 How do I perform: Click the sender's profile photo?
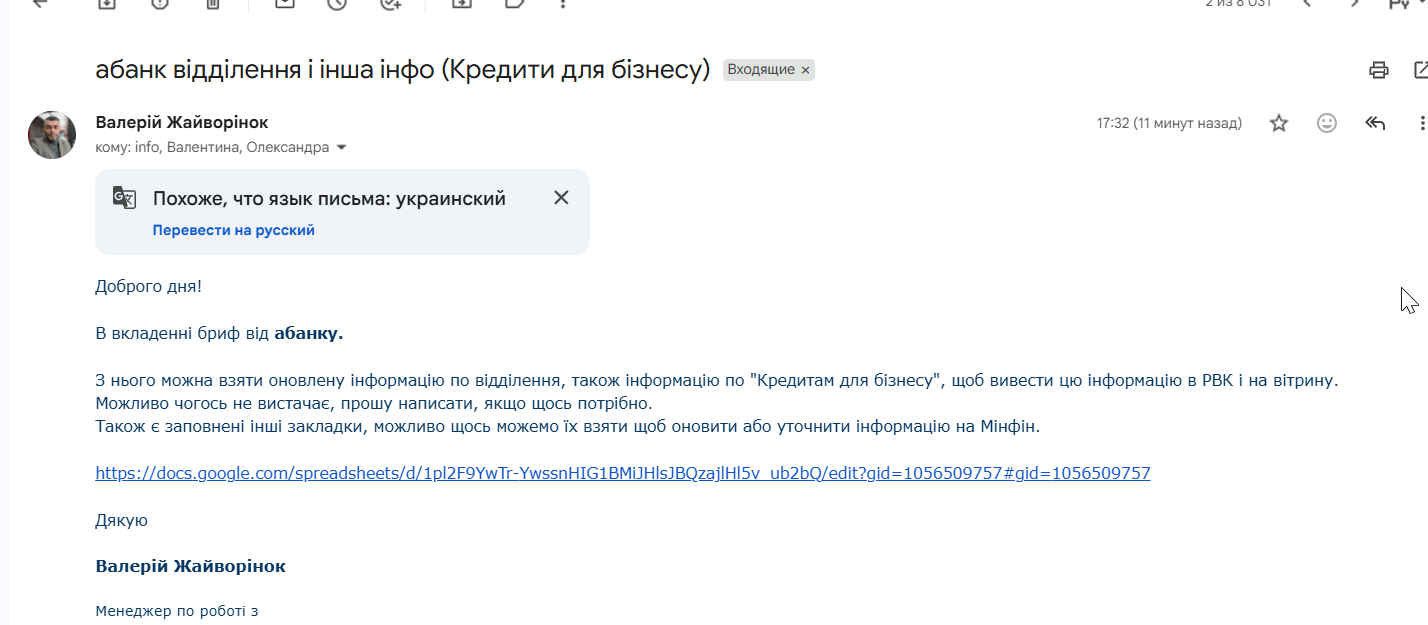click(52, 135)
